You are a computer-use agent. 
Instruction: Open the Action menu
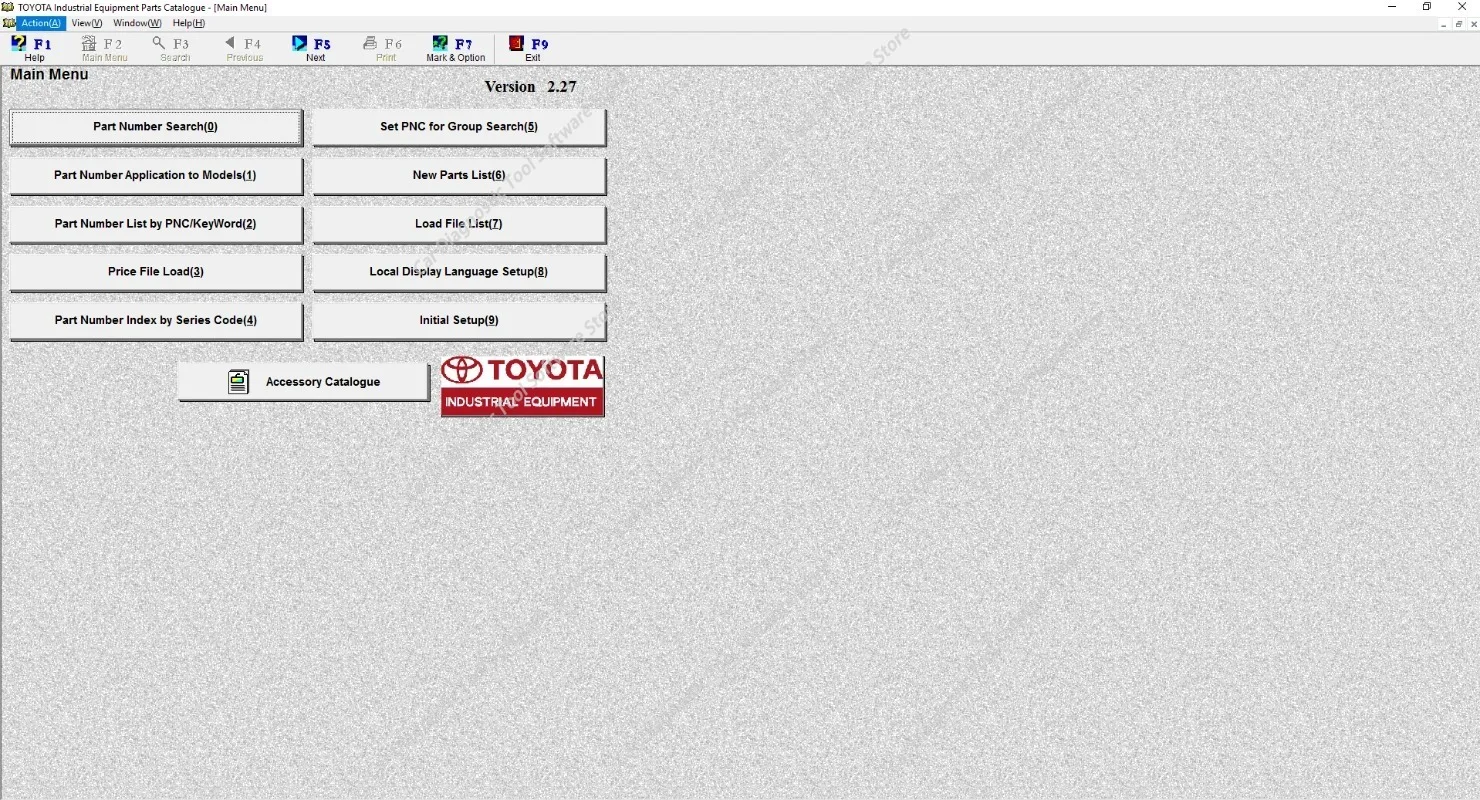pyautogui.click(x=41, y=23)
